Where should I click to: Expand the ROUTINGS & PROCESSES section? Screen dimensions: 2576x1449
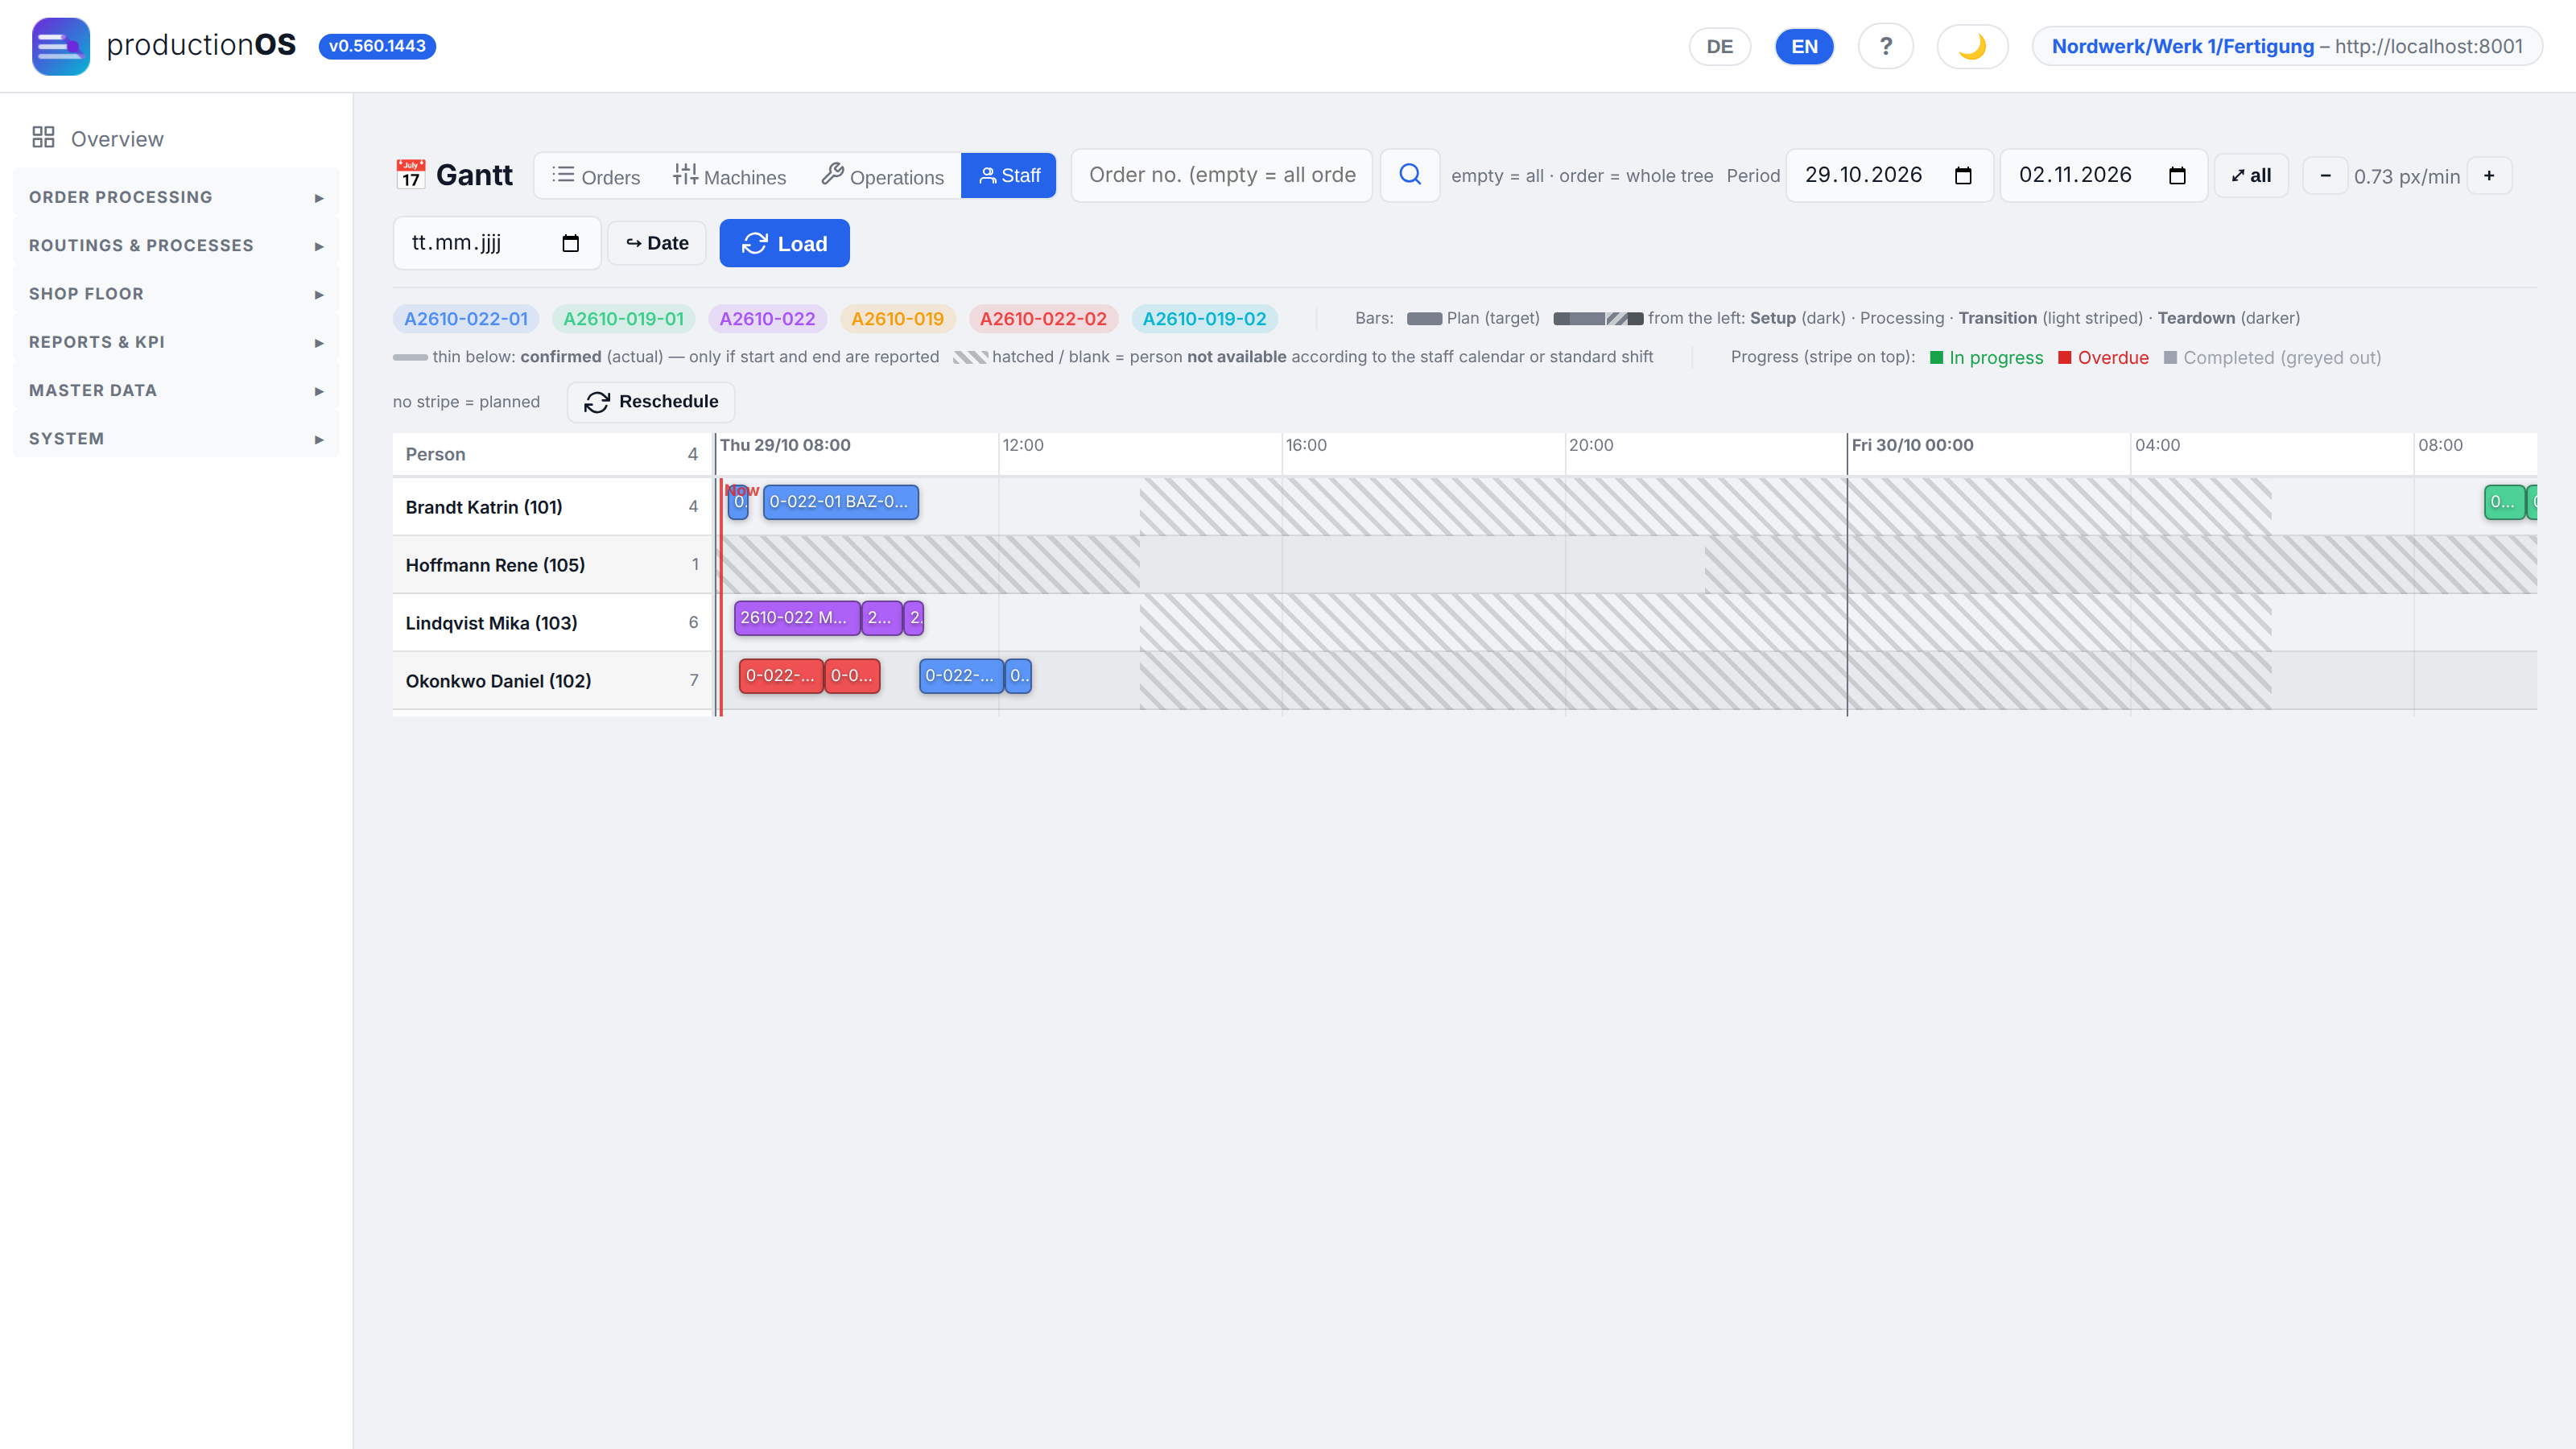[176, 245]
